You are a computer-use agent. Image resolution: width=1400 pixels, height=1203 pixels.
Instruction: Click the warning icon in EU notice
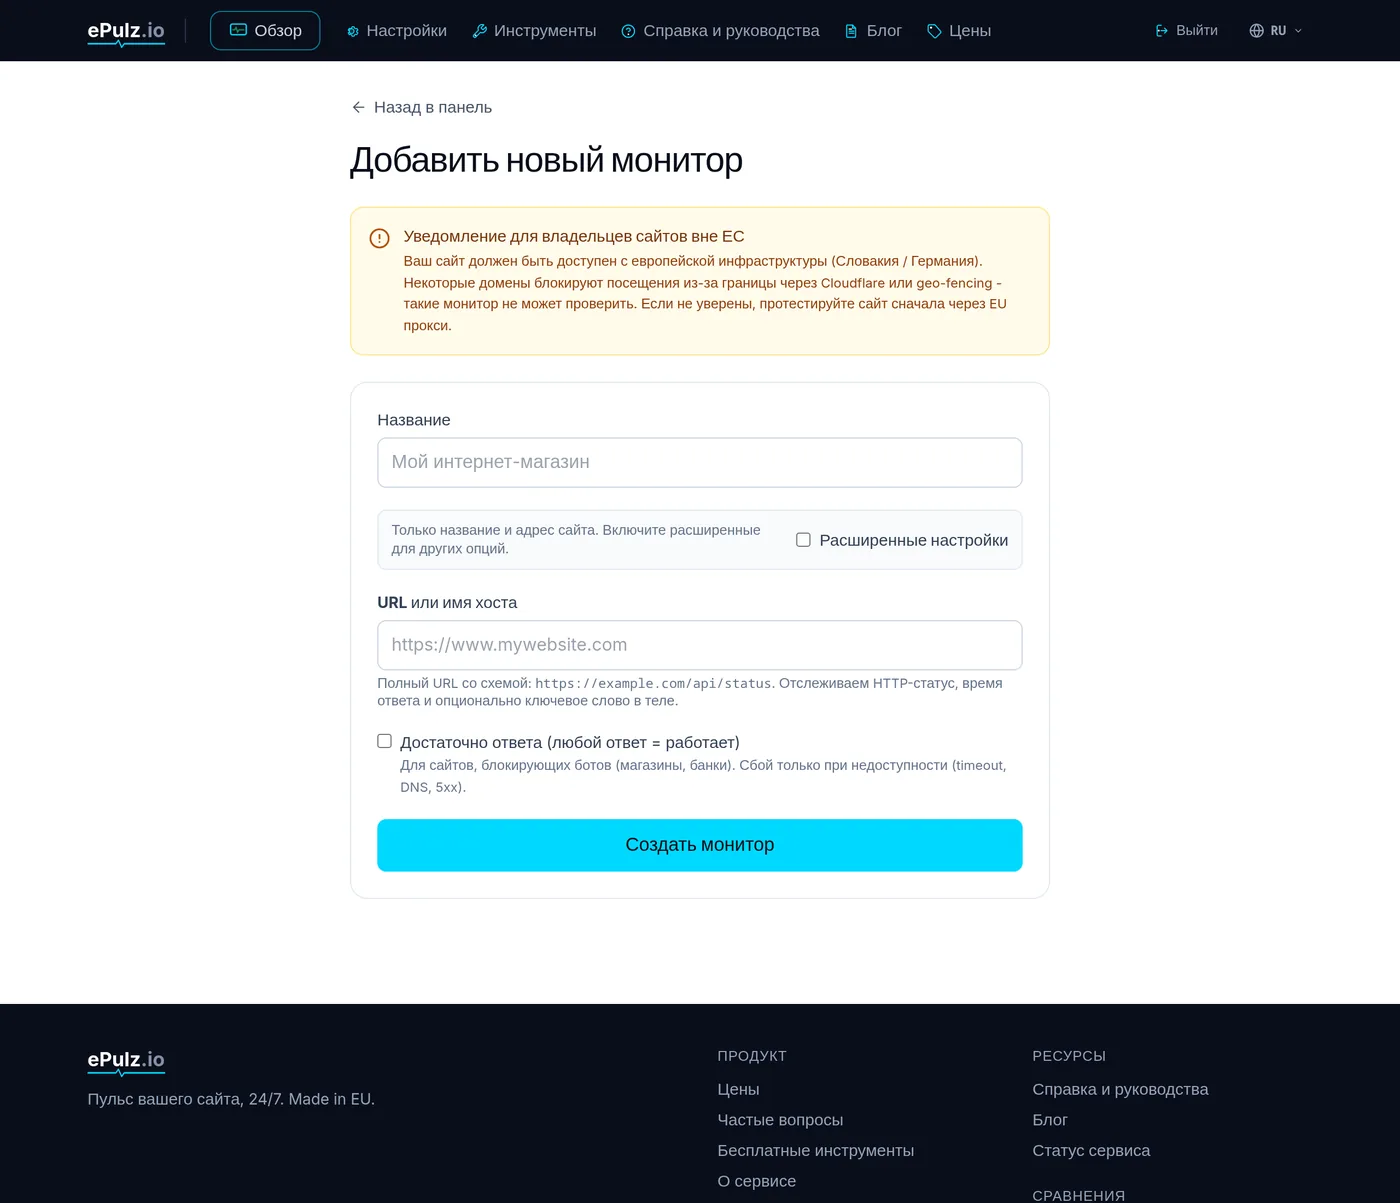pyautogui.click(x=379, y=238)
